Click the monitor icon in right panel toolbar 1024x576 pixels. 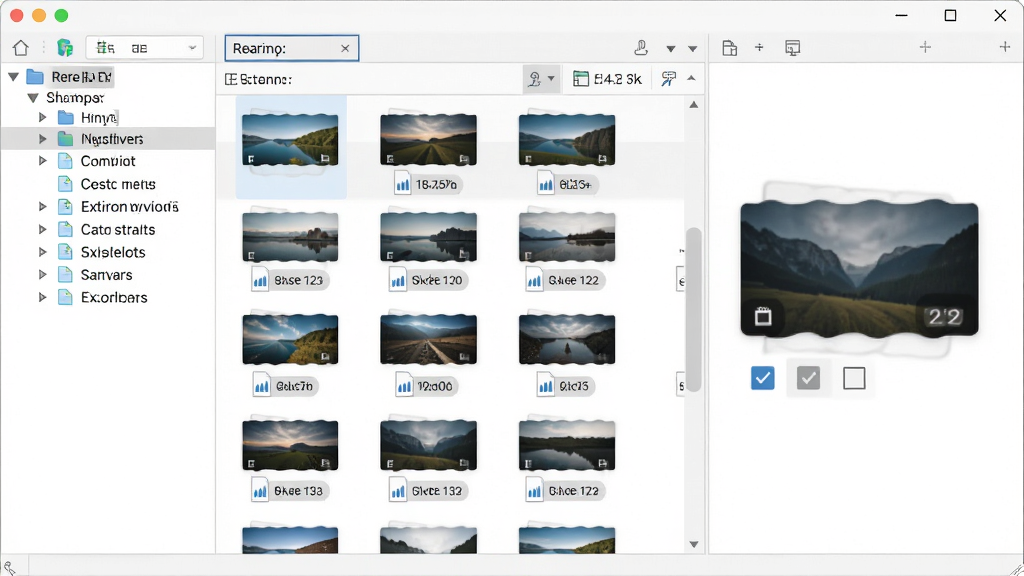793,48
